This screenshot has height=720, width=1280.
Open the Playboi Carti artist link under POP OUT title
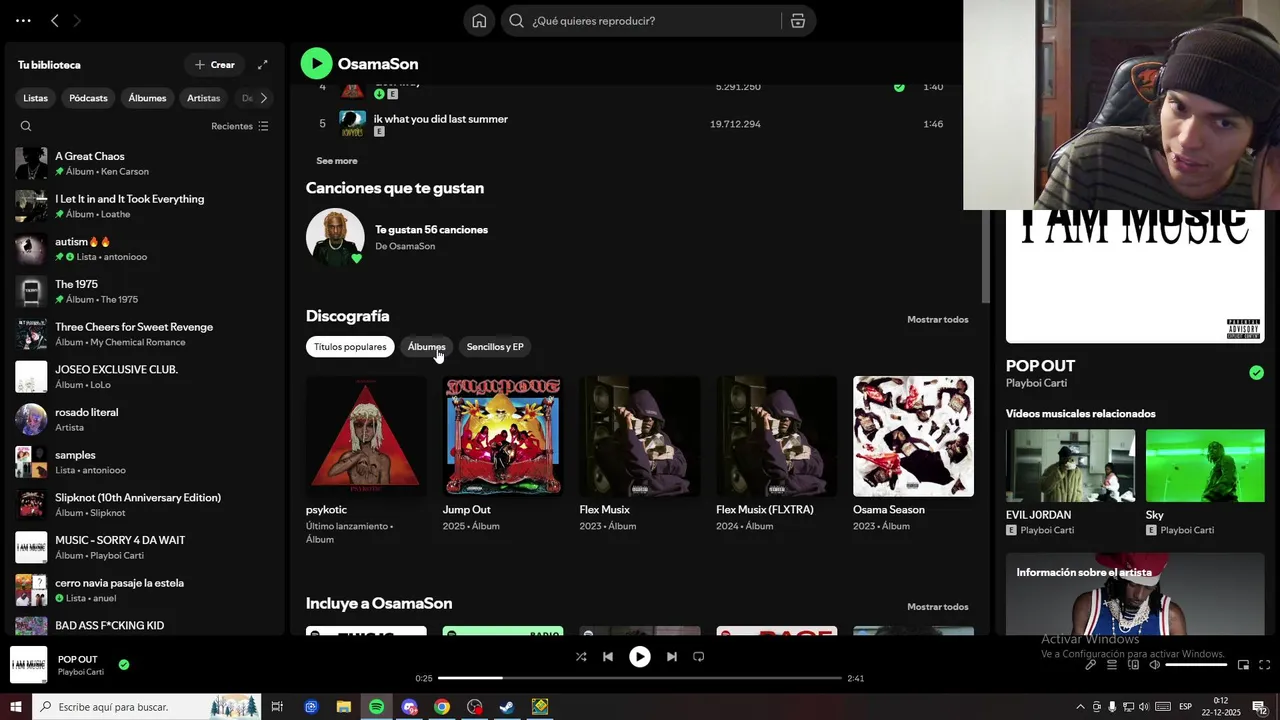point(1036,384)
